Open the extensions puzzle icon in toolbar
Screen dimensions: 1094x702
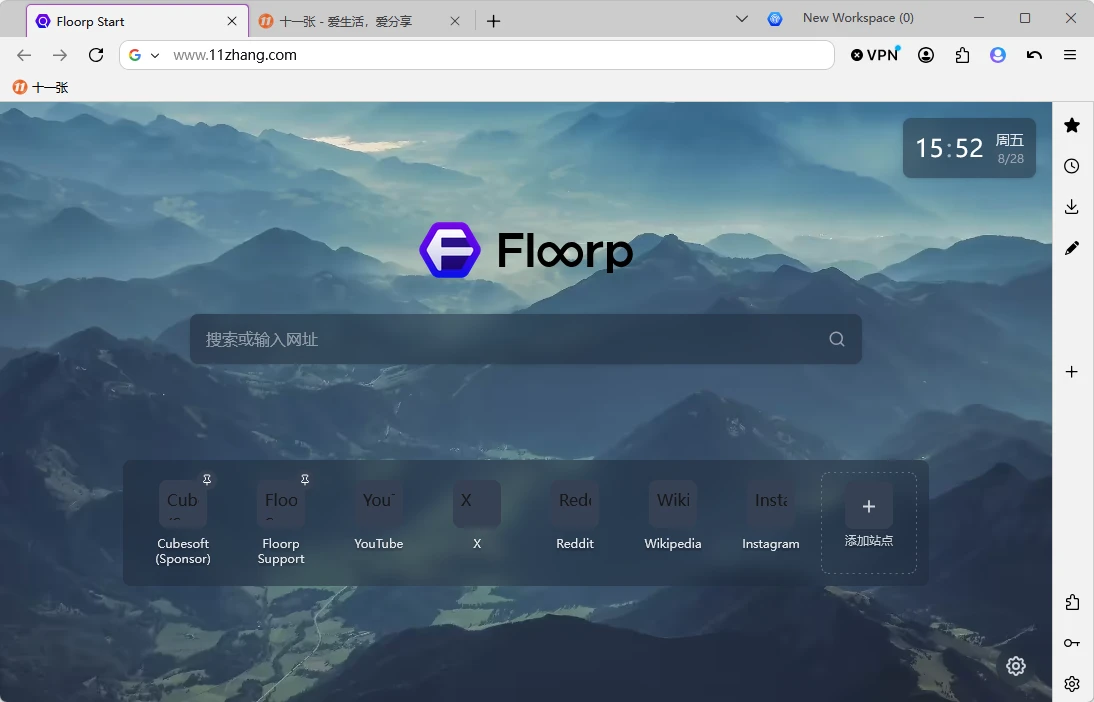(962, 55)
